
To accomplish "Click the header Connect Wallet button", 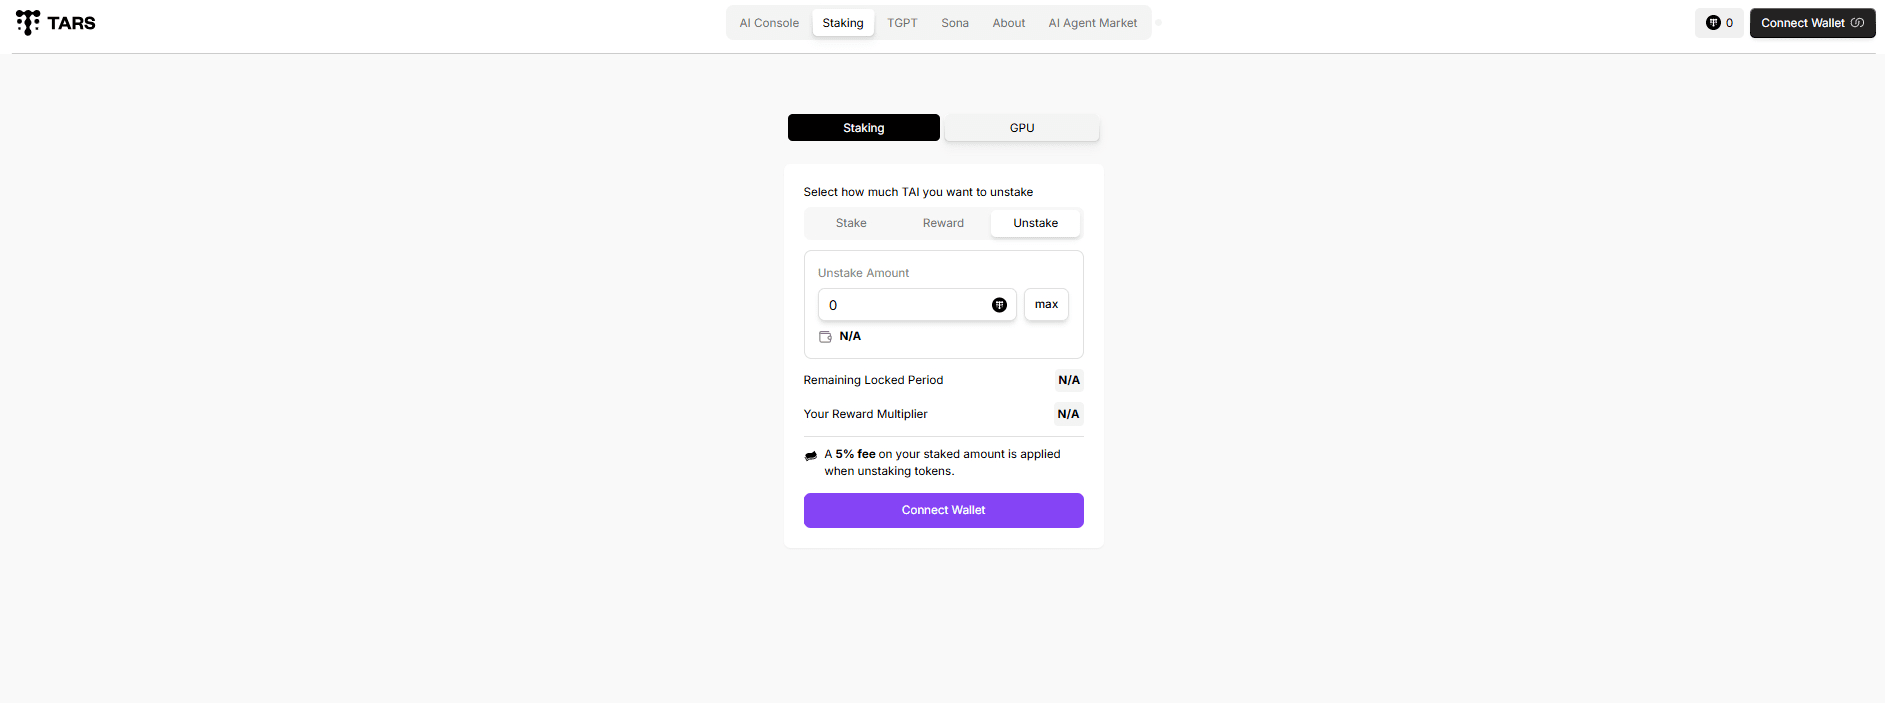I will point(1812,23).
